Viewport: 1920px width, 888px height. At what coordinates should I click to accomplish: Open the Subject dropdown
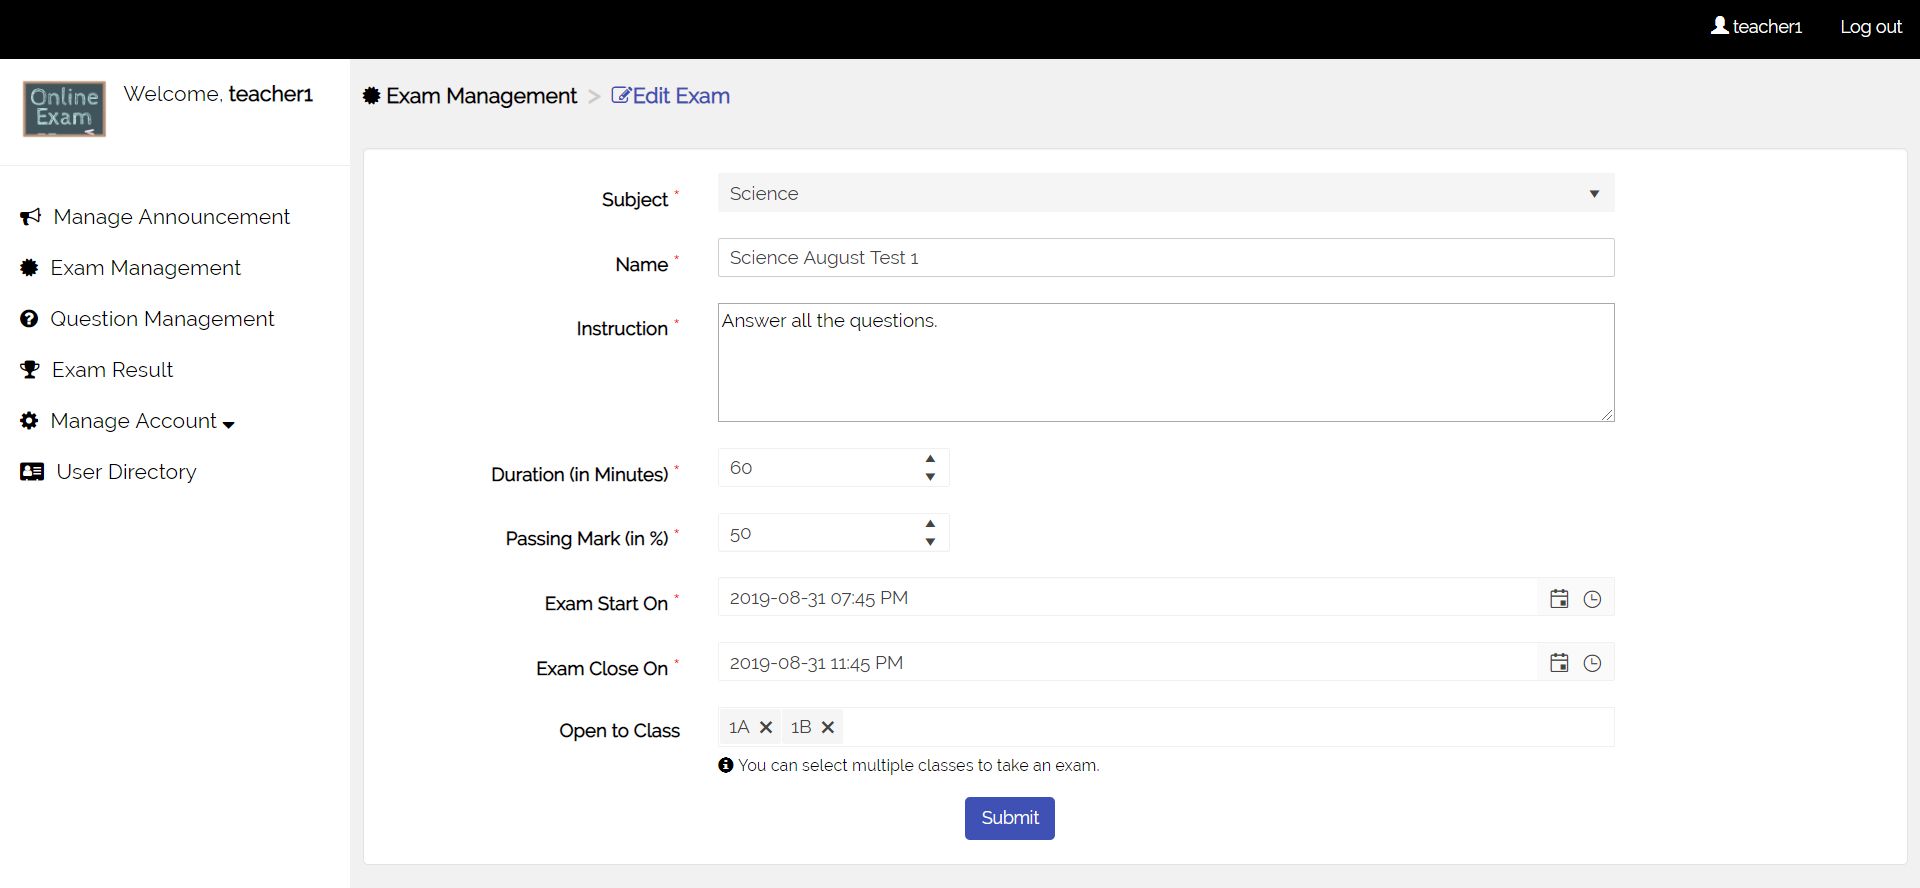pos(1165,193)
